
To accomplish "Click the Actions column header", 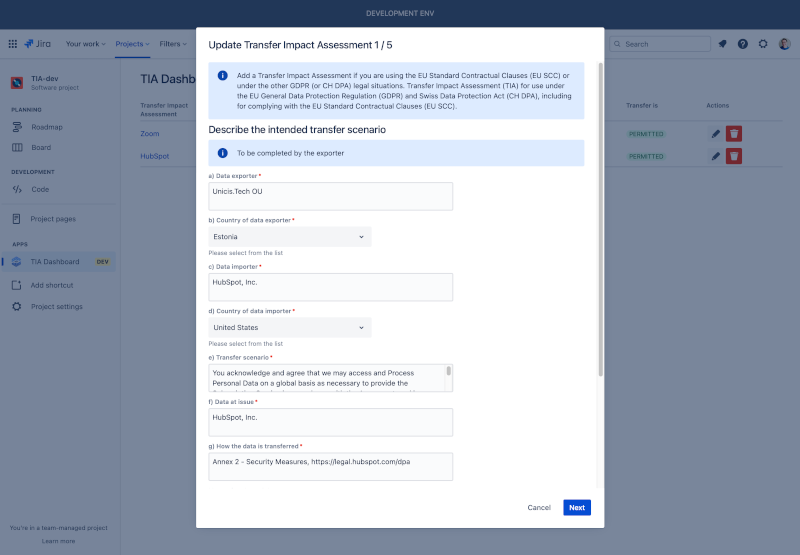I will (x=717, y=106).
